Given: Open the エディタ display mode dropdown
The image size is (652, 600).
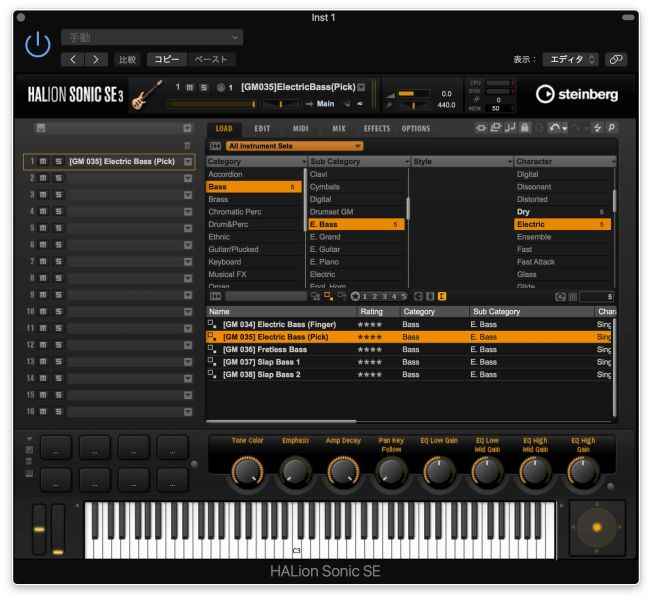Looking at the screenshot, I should [x=570, y=59].
